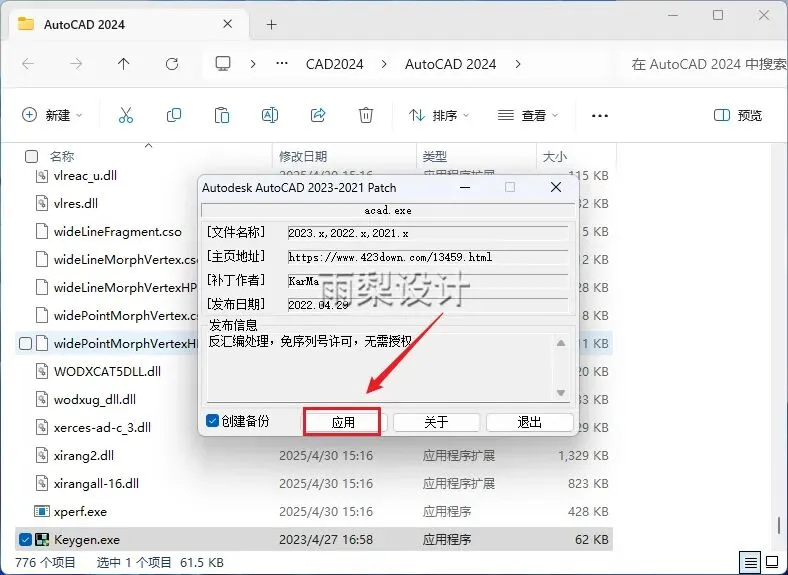Viewport: 788px width, 575px height.
Task: Open the 查看 view dropdown
Action: (x=528, y=115)
